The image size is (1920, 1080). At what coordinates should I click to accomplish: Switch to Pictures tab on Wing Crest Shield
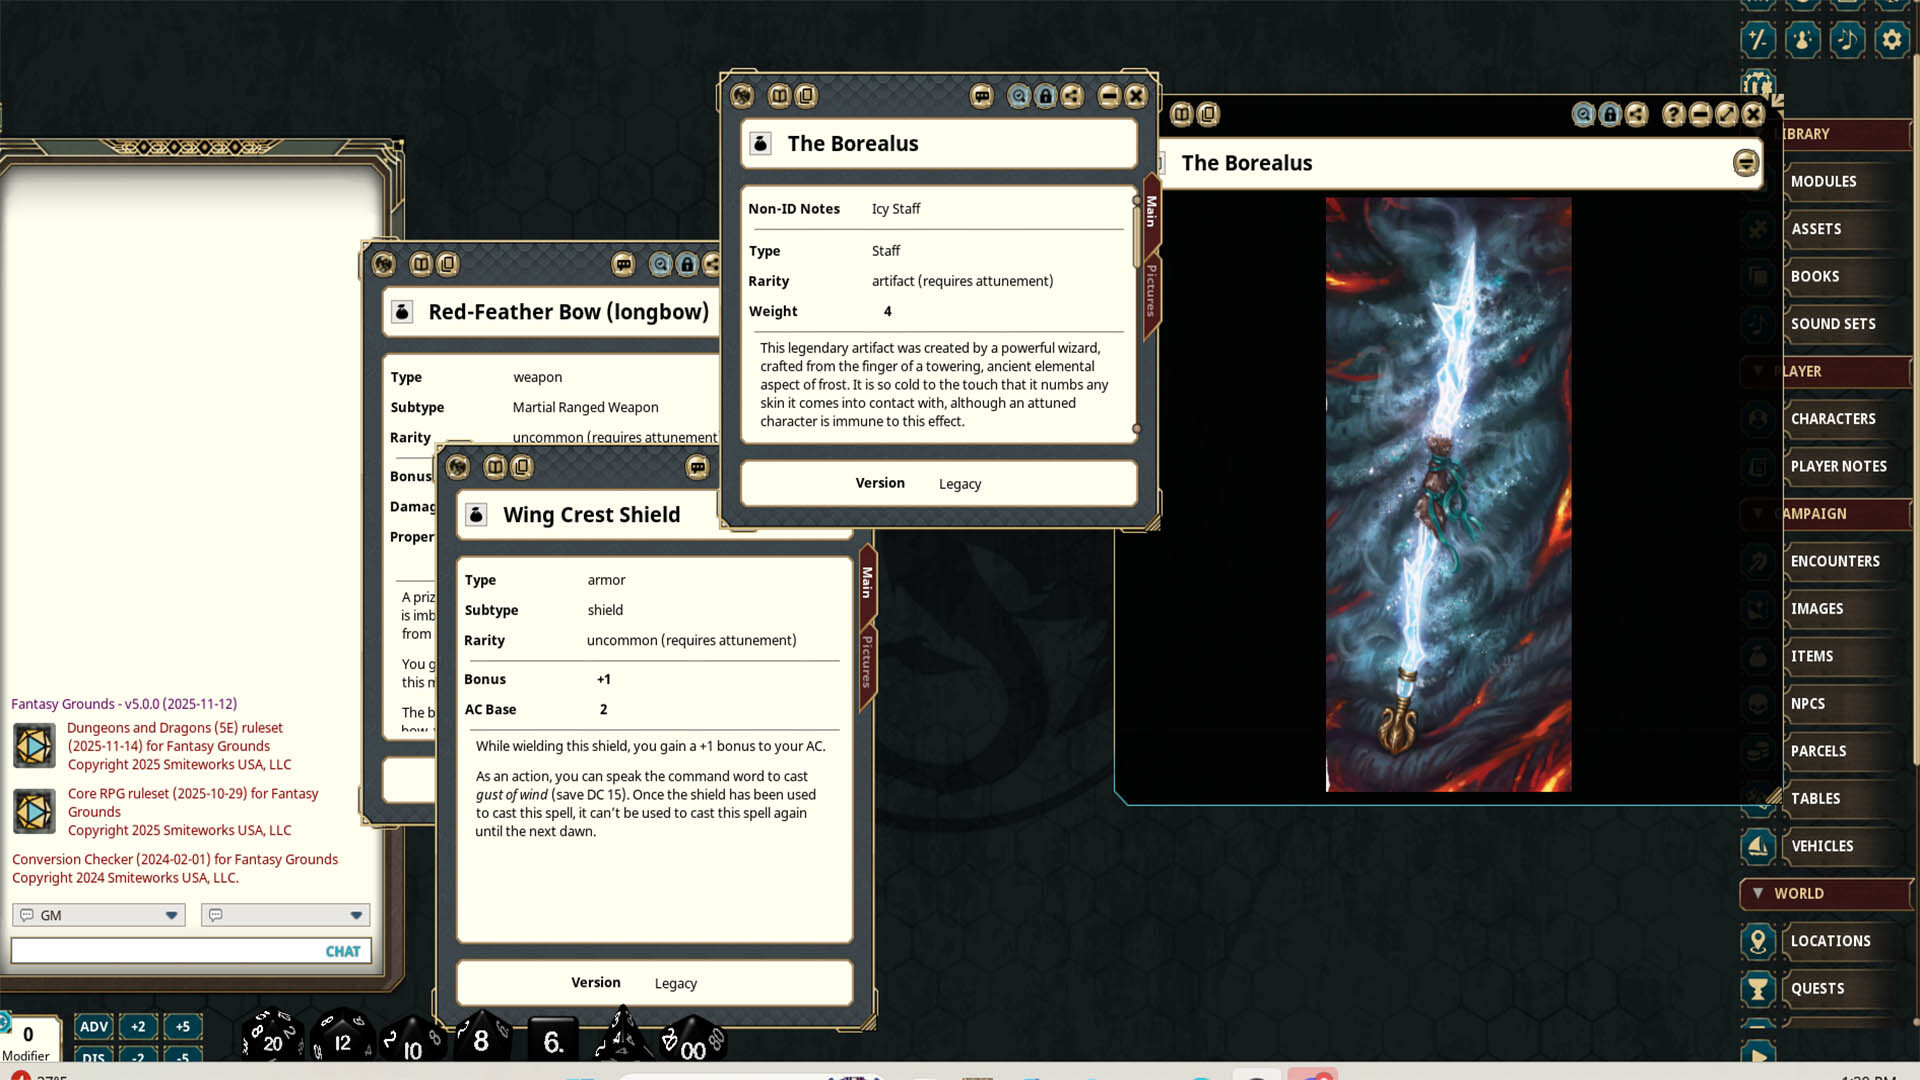pos(867,661)
